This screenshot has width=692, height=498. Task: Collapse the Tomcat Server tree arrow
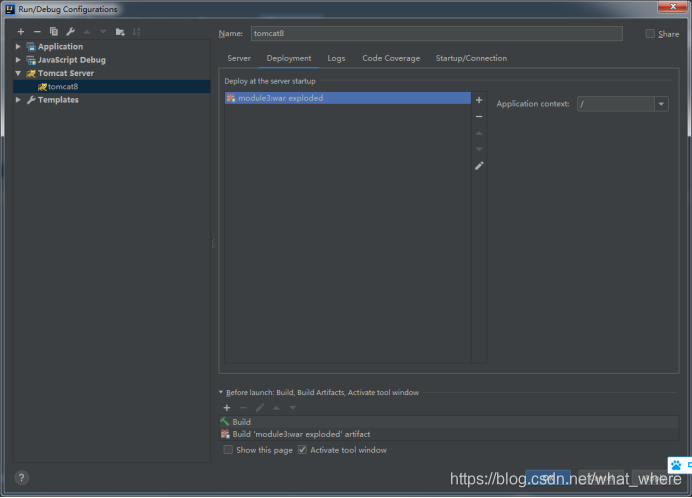point(18,73)
